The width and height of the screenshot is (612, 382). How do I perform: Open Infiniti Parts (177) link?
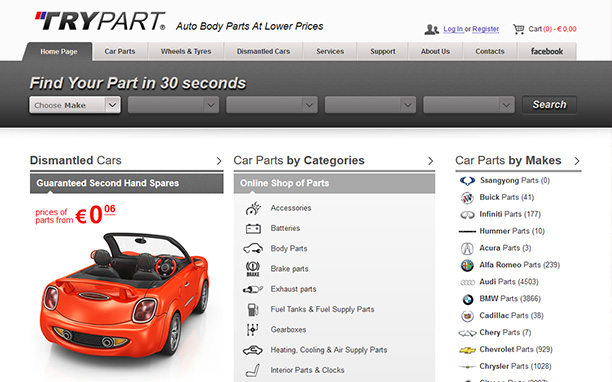pyautogui.click(x=510, y=214)
